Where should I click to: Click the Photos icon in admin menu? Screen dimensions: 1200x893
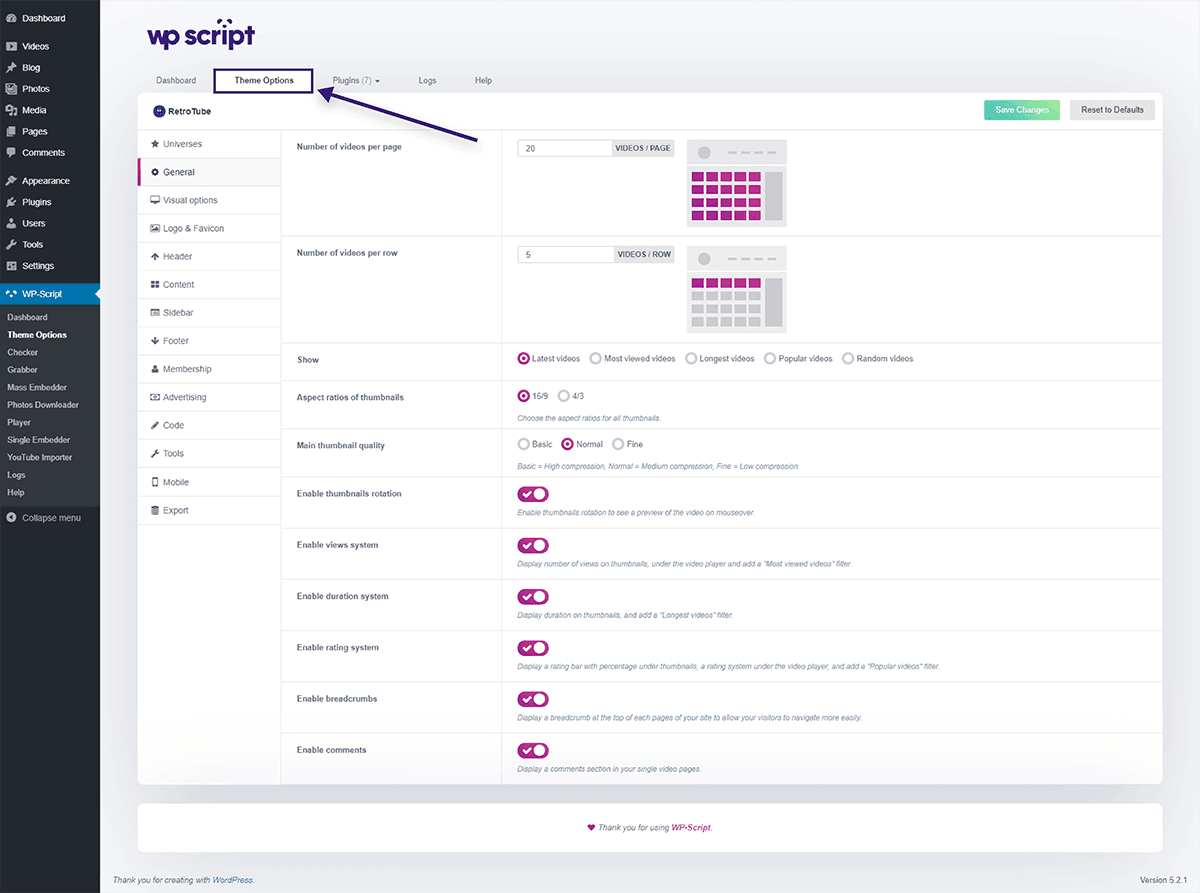[x=11, y=89]
